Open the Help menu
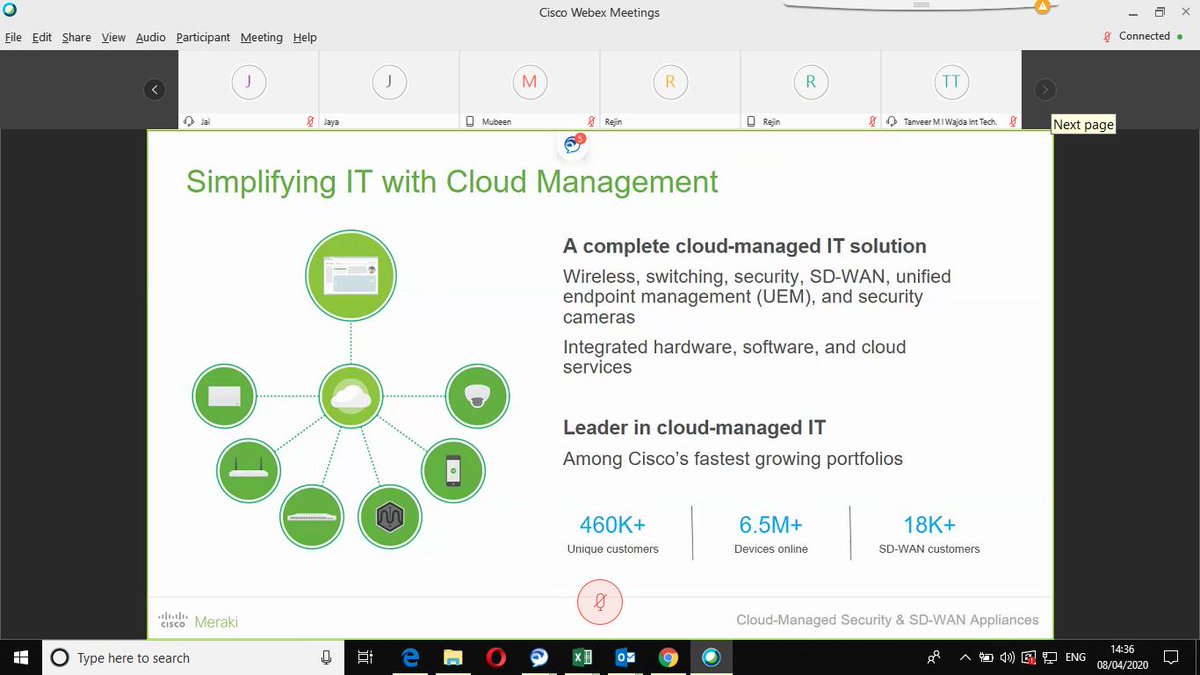The height and width of the screenshot is (675, 1200). point(305,37)
